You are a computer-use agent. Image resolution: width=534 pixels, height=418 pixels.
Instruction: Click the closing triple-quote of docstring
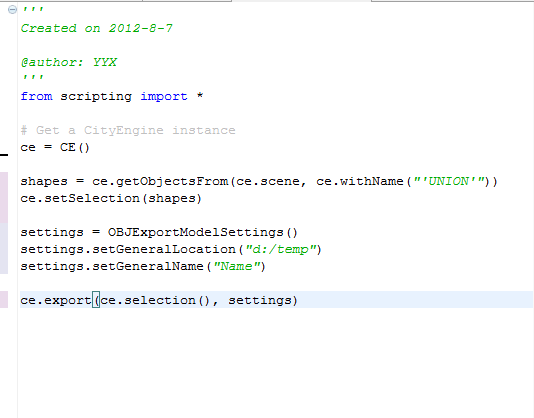pyautogui.click(x=33, y=78)
